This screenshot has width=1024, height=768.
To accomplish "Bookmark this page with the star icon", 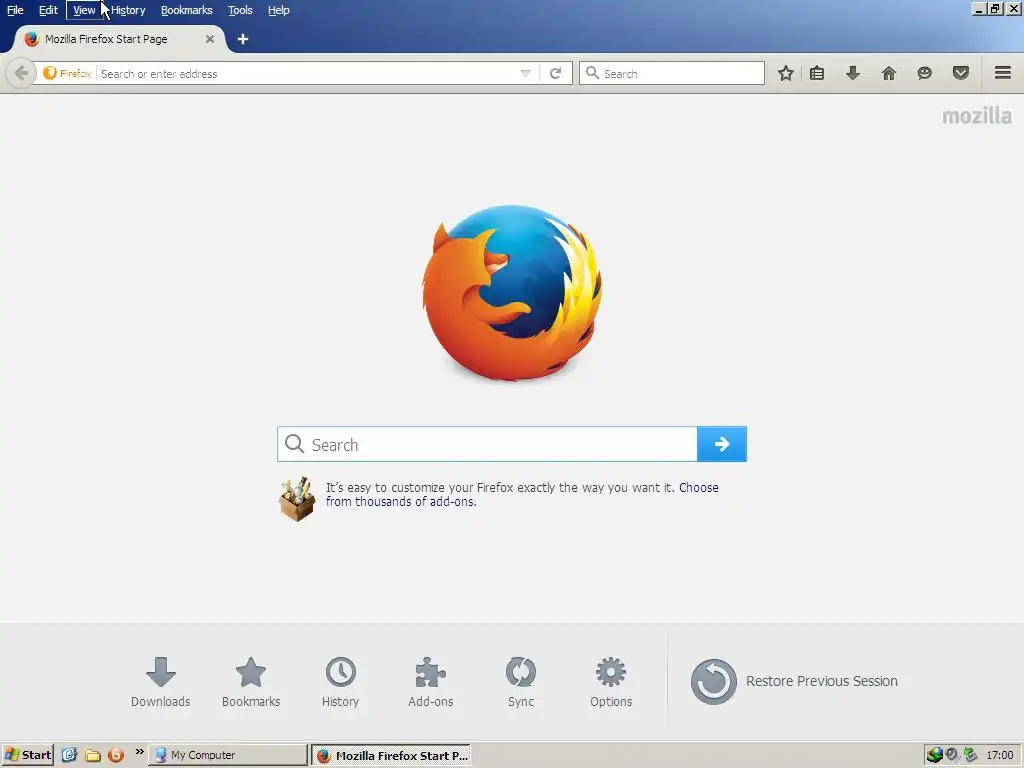I will (x=786, y=73).
